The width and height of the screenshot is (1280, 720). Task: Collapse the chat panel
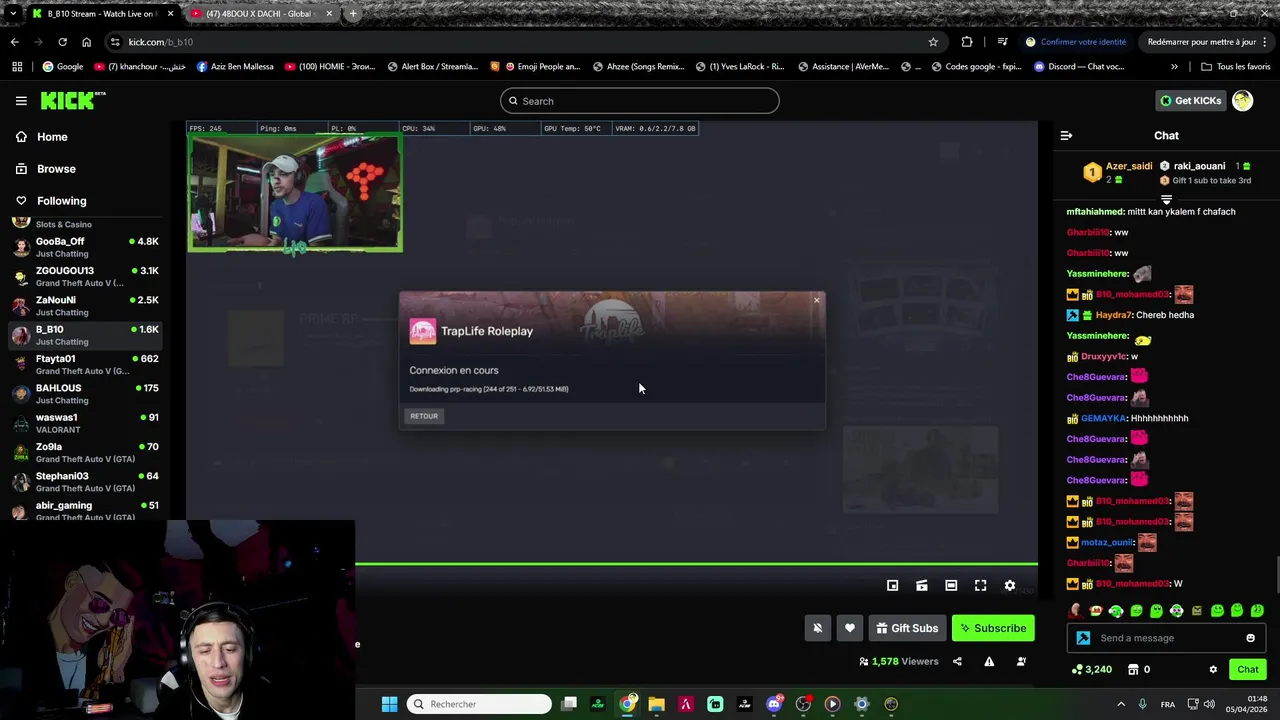pyautogui.click(x=1066, y=135)
